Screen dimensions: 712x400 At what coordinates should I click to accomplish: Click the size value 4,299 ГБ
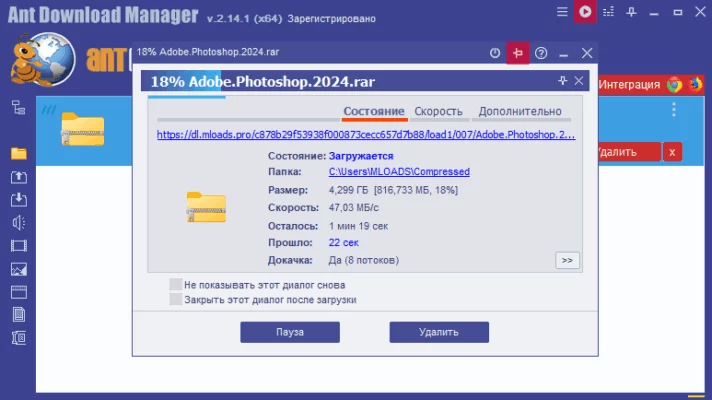[x=348, y=190]
